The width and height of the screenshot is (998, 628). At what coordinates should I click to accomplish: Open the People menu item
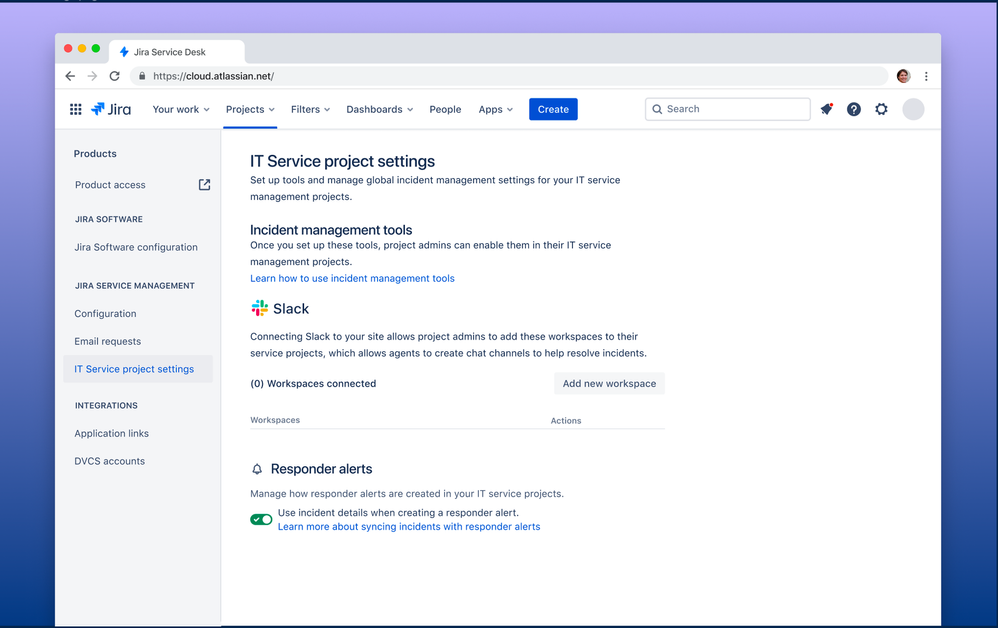pyautogui.click(x=445, y=109)
